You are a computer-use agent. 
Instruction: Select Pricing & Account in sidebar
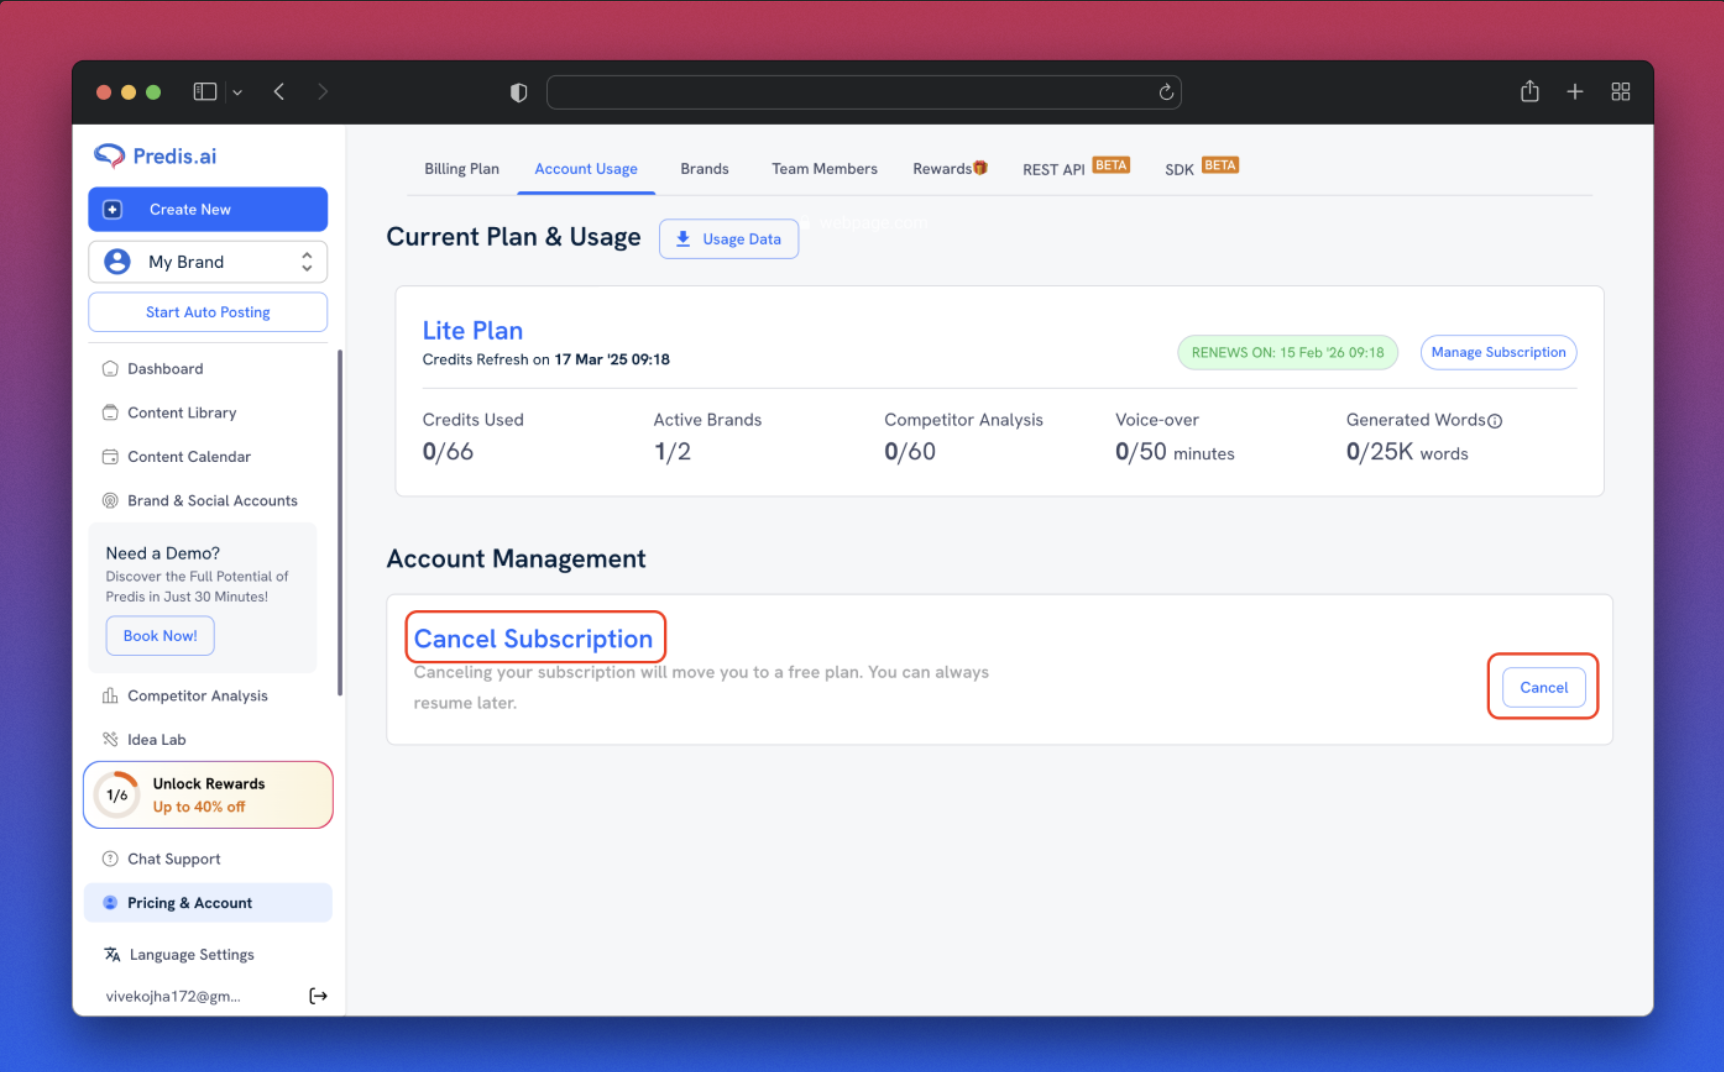point(208,903)
